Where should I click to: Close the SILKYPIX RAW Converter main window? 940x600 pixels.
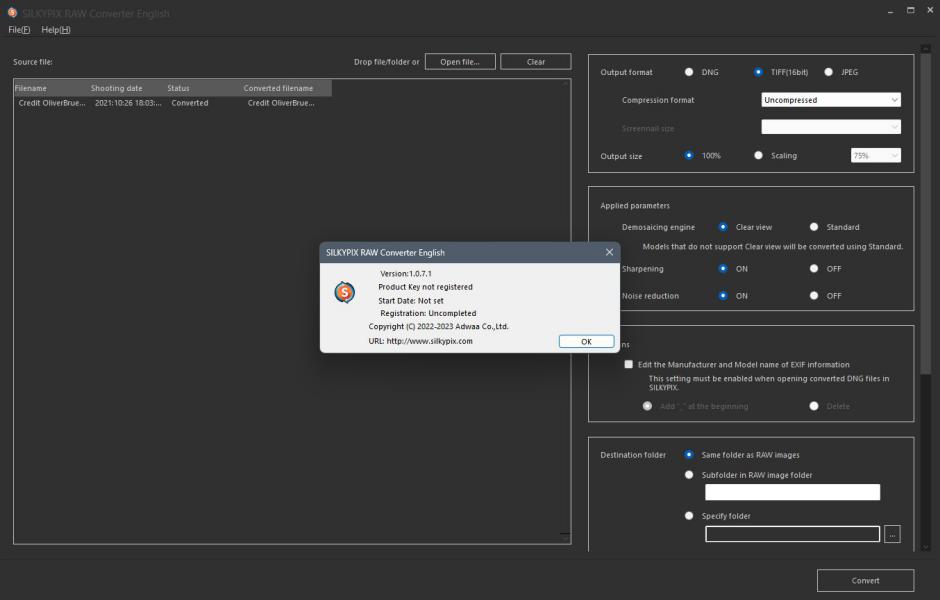[x=930, y=11]
